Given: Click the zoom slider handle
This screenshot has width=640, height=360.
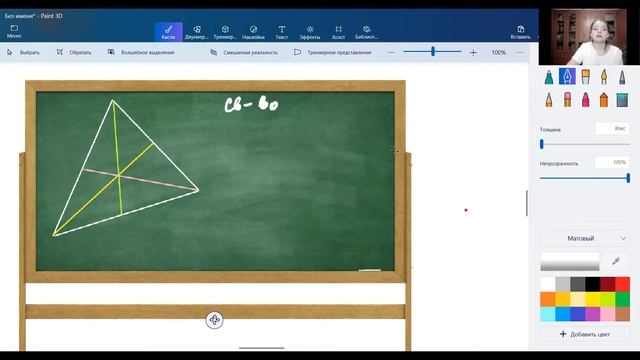Looking at the screenshot, I should [433, 51].
